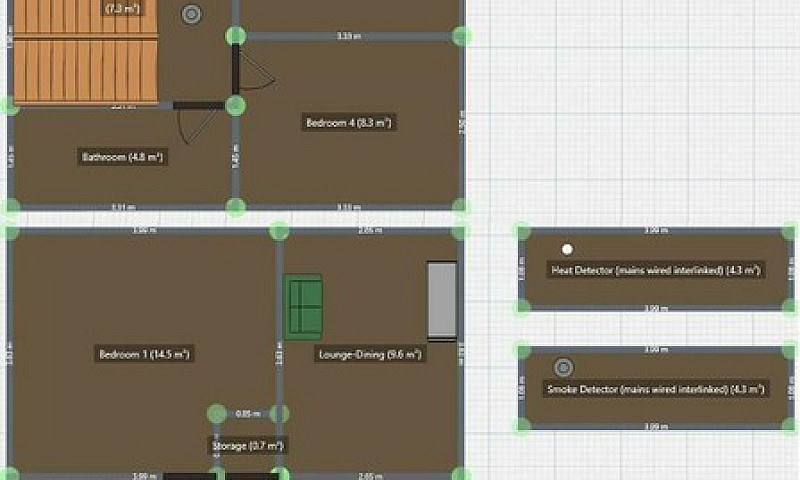Select top-right corner node of Bedroom 4

pyautogui.click(x=462, y=36)
